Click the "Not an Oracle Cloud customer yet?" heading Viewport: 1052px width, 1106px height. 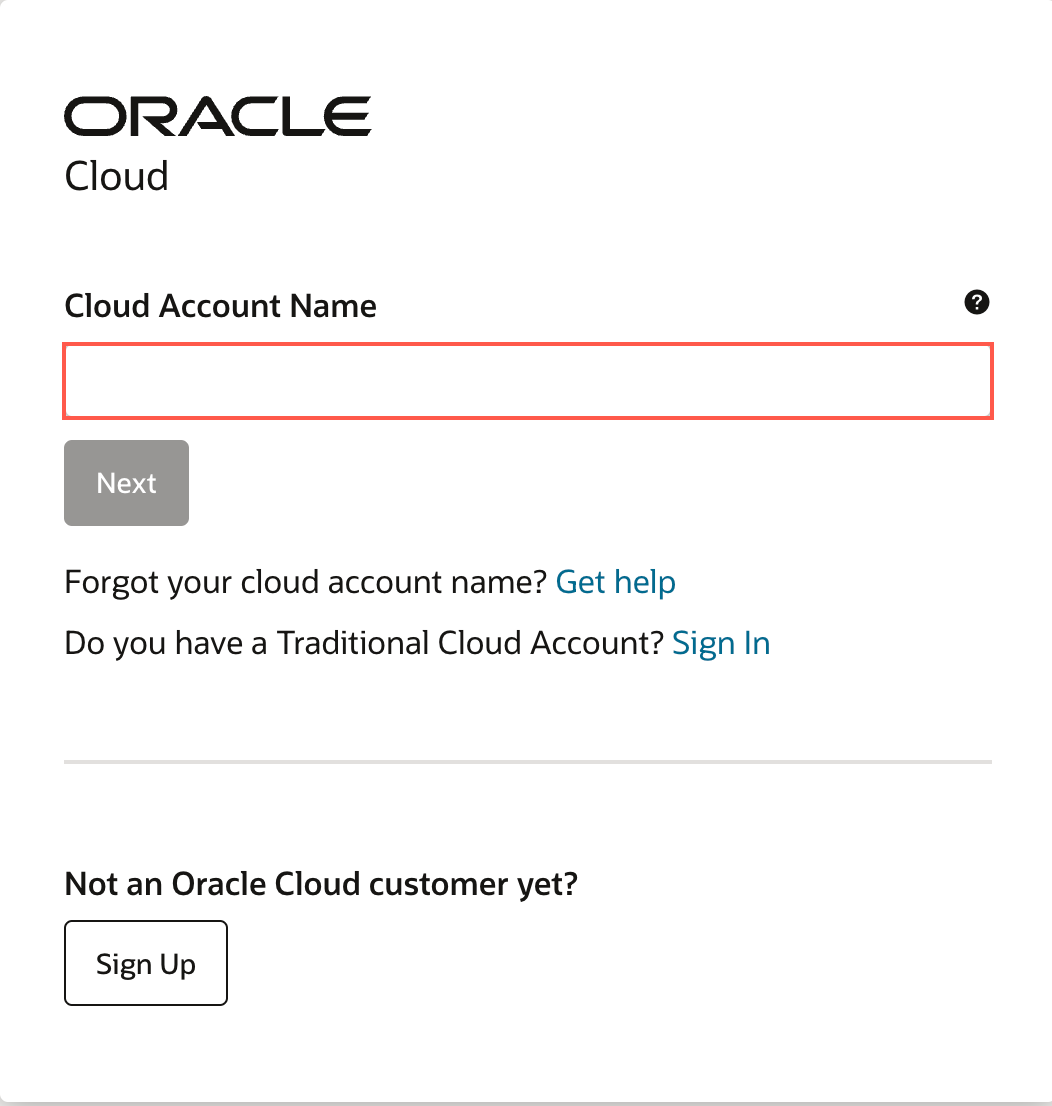[321, 884]
